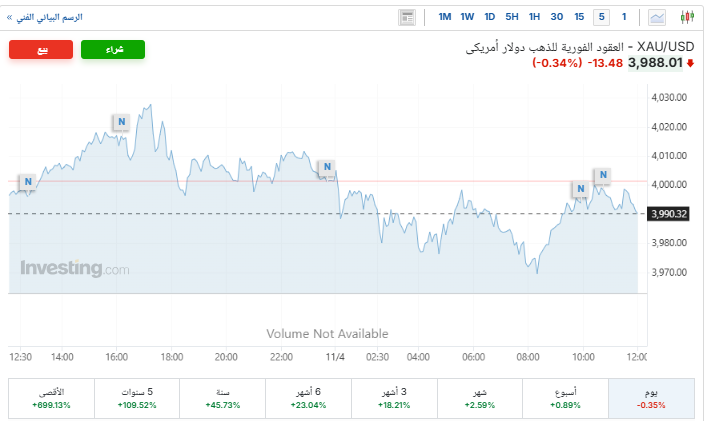Open the N news marker near 16:00
The image size is (707, 421).
[121, 122]
